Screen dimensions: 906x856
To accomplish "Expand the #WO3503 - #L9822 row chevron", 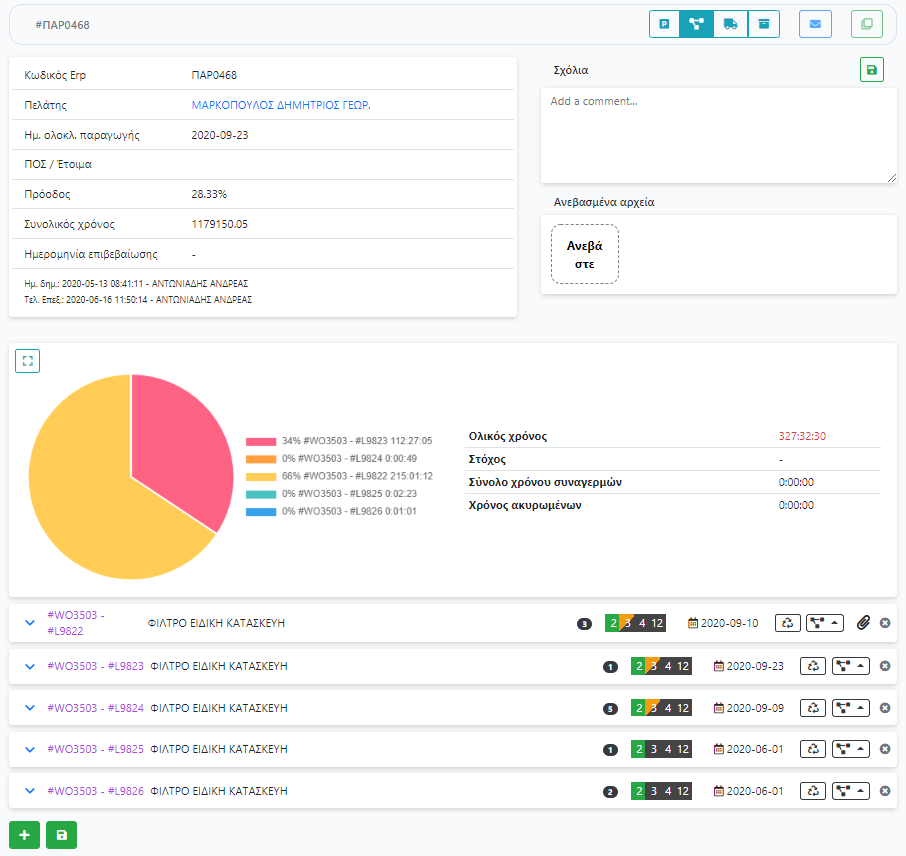I will (30, 623).
